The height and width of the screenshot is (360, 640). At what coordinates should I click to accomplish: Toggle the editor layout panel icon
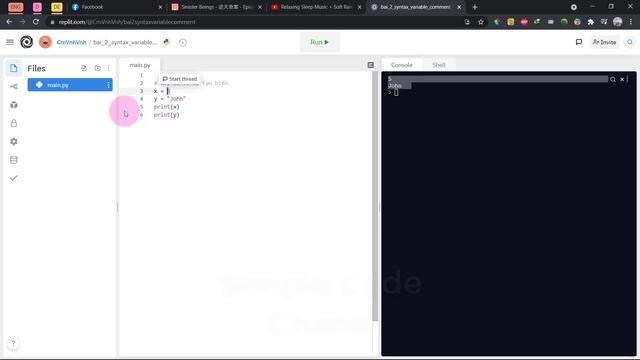tap(371, 65)
